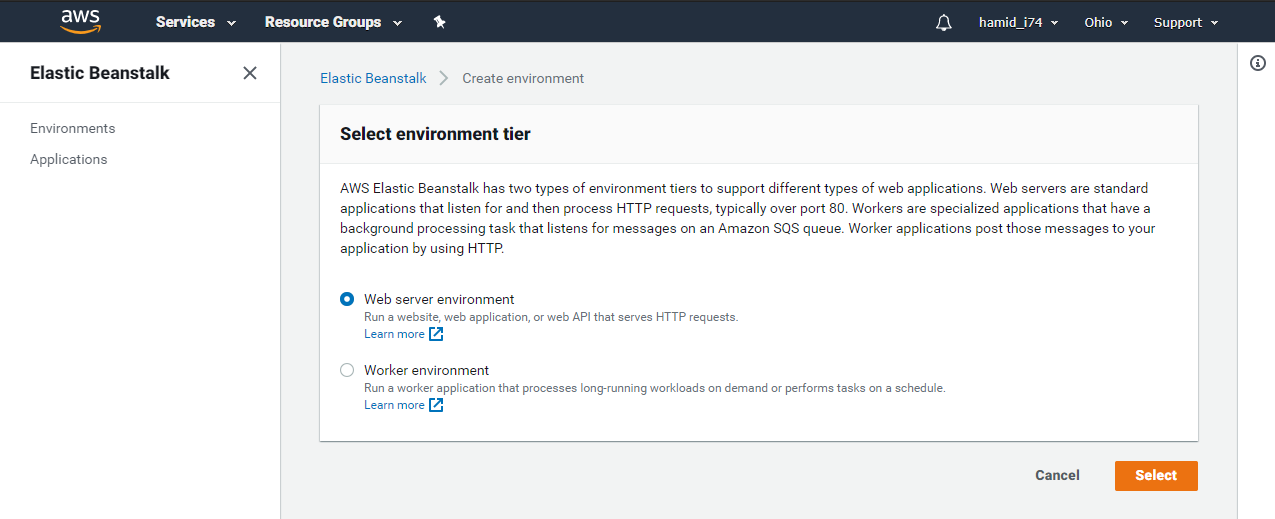Click the AWS logo home icon
This screenshot has height=519, width=1275.
point(81,21)
